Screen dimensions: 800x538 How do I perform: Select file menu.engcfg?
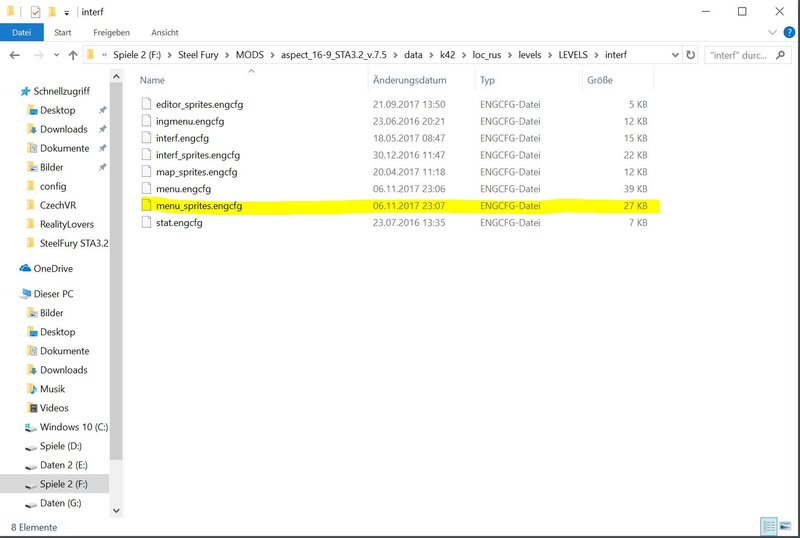pyautogui.click(x=183, y=189)
